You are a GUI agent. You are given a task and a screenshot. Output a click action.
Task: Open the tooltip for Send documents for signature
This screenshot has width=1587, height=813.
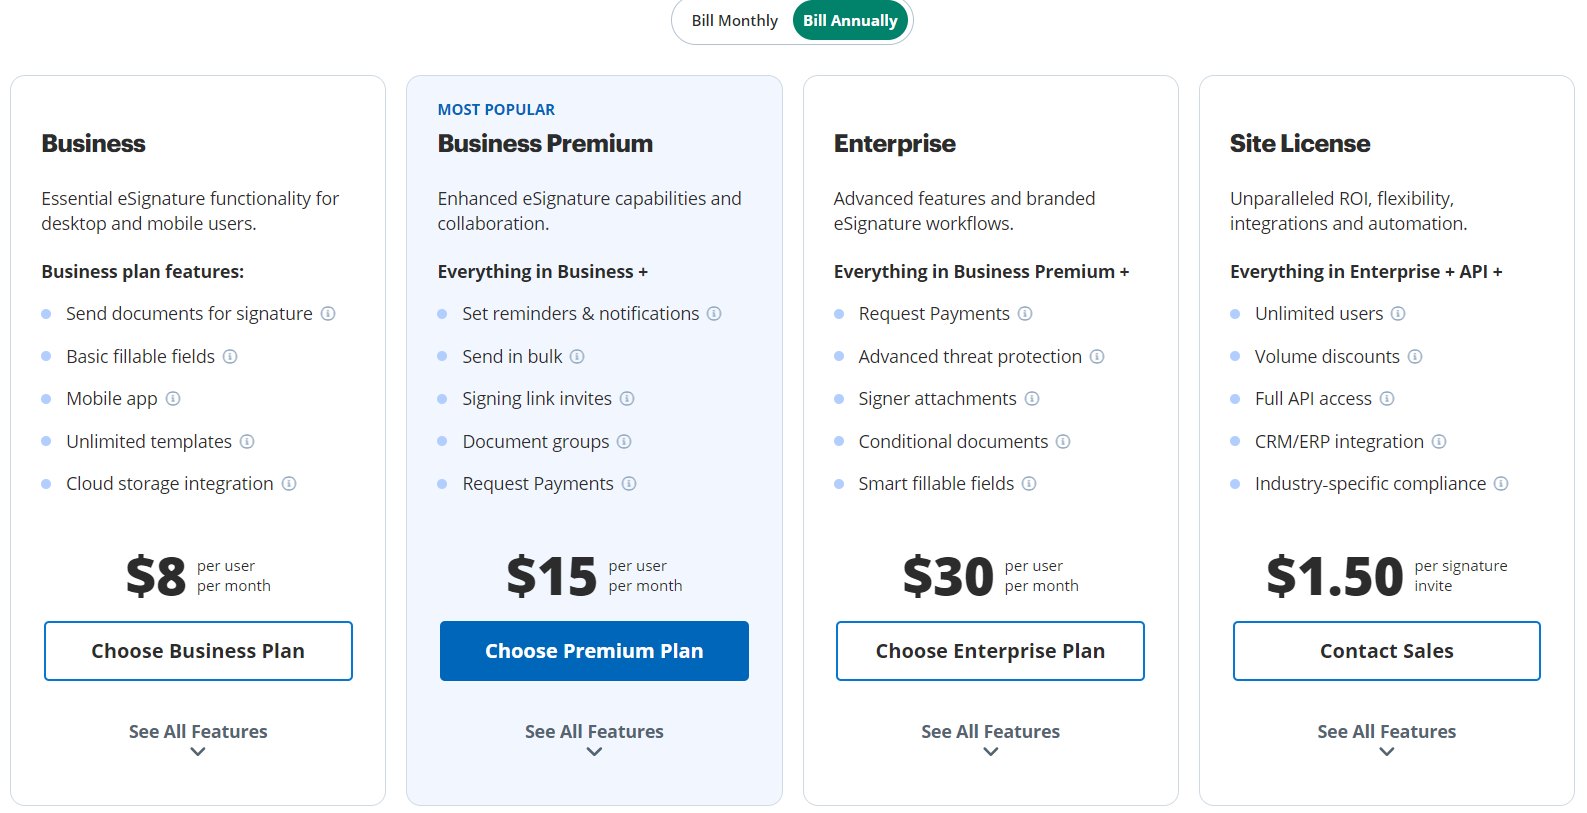(328, 313)
